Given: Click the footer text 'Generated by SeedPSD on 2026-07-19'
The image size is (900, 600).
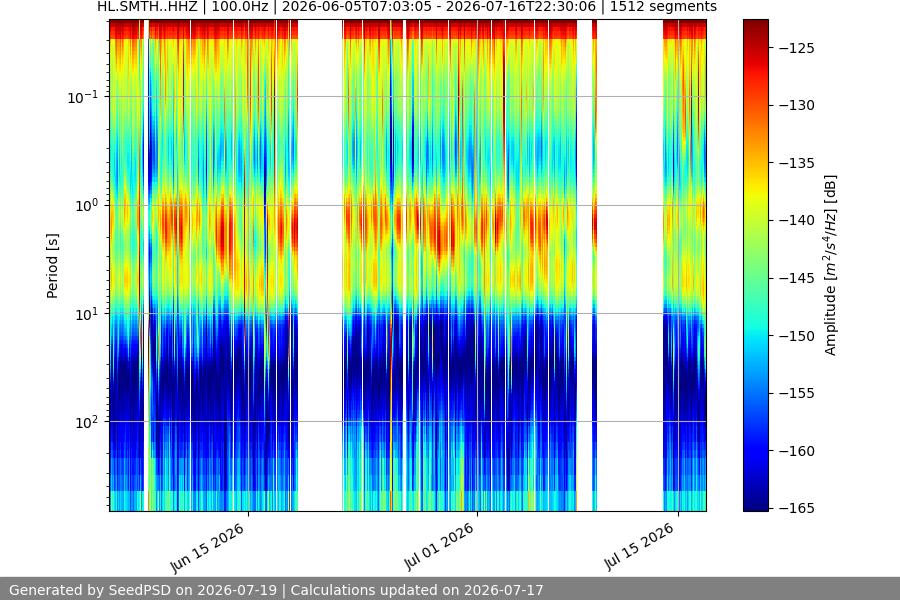Looking at the screenshot, I should (143, 590).
